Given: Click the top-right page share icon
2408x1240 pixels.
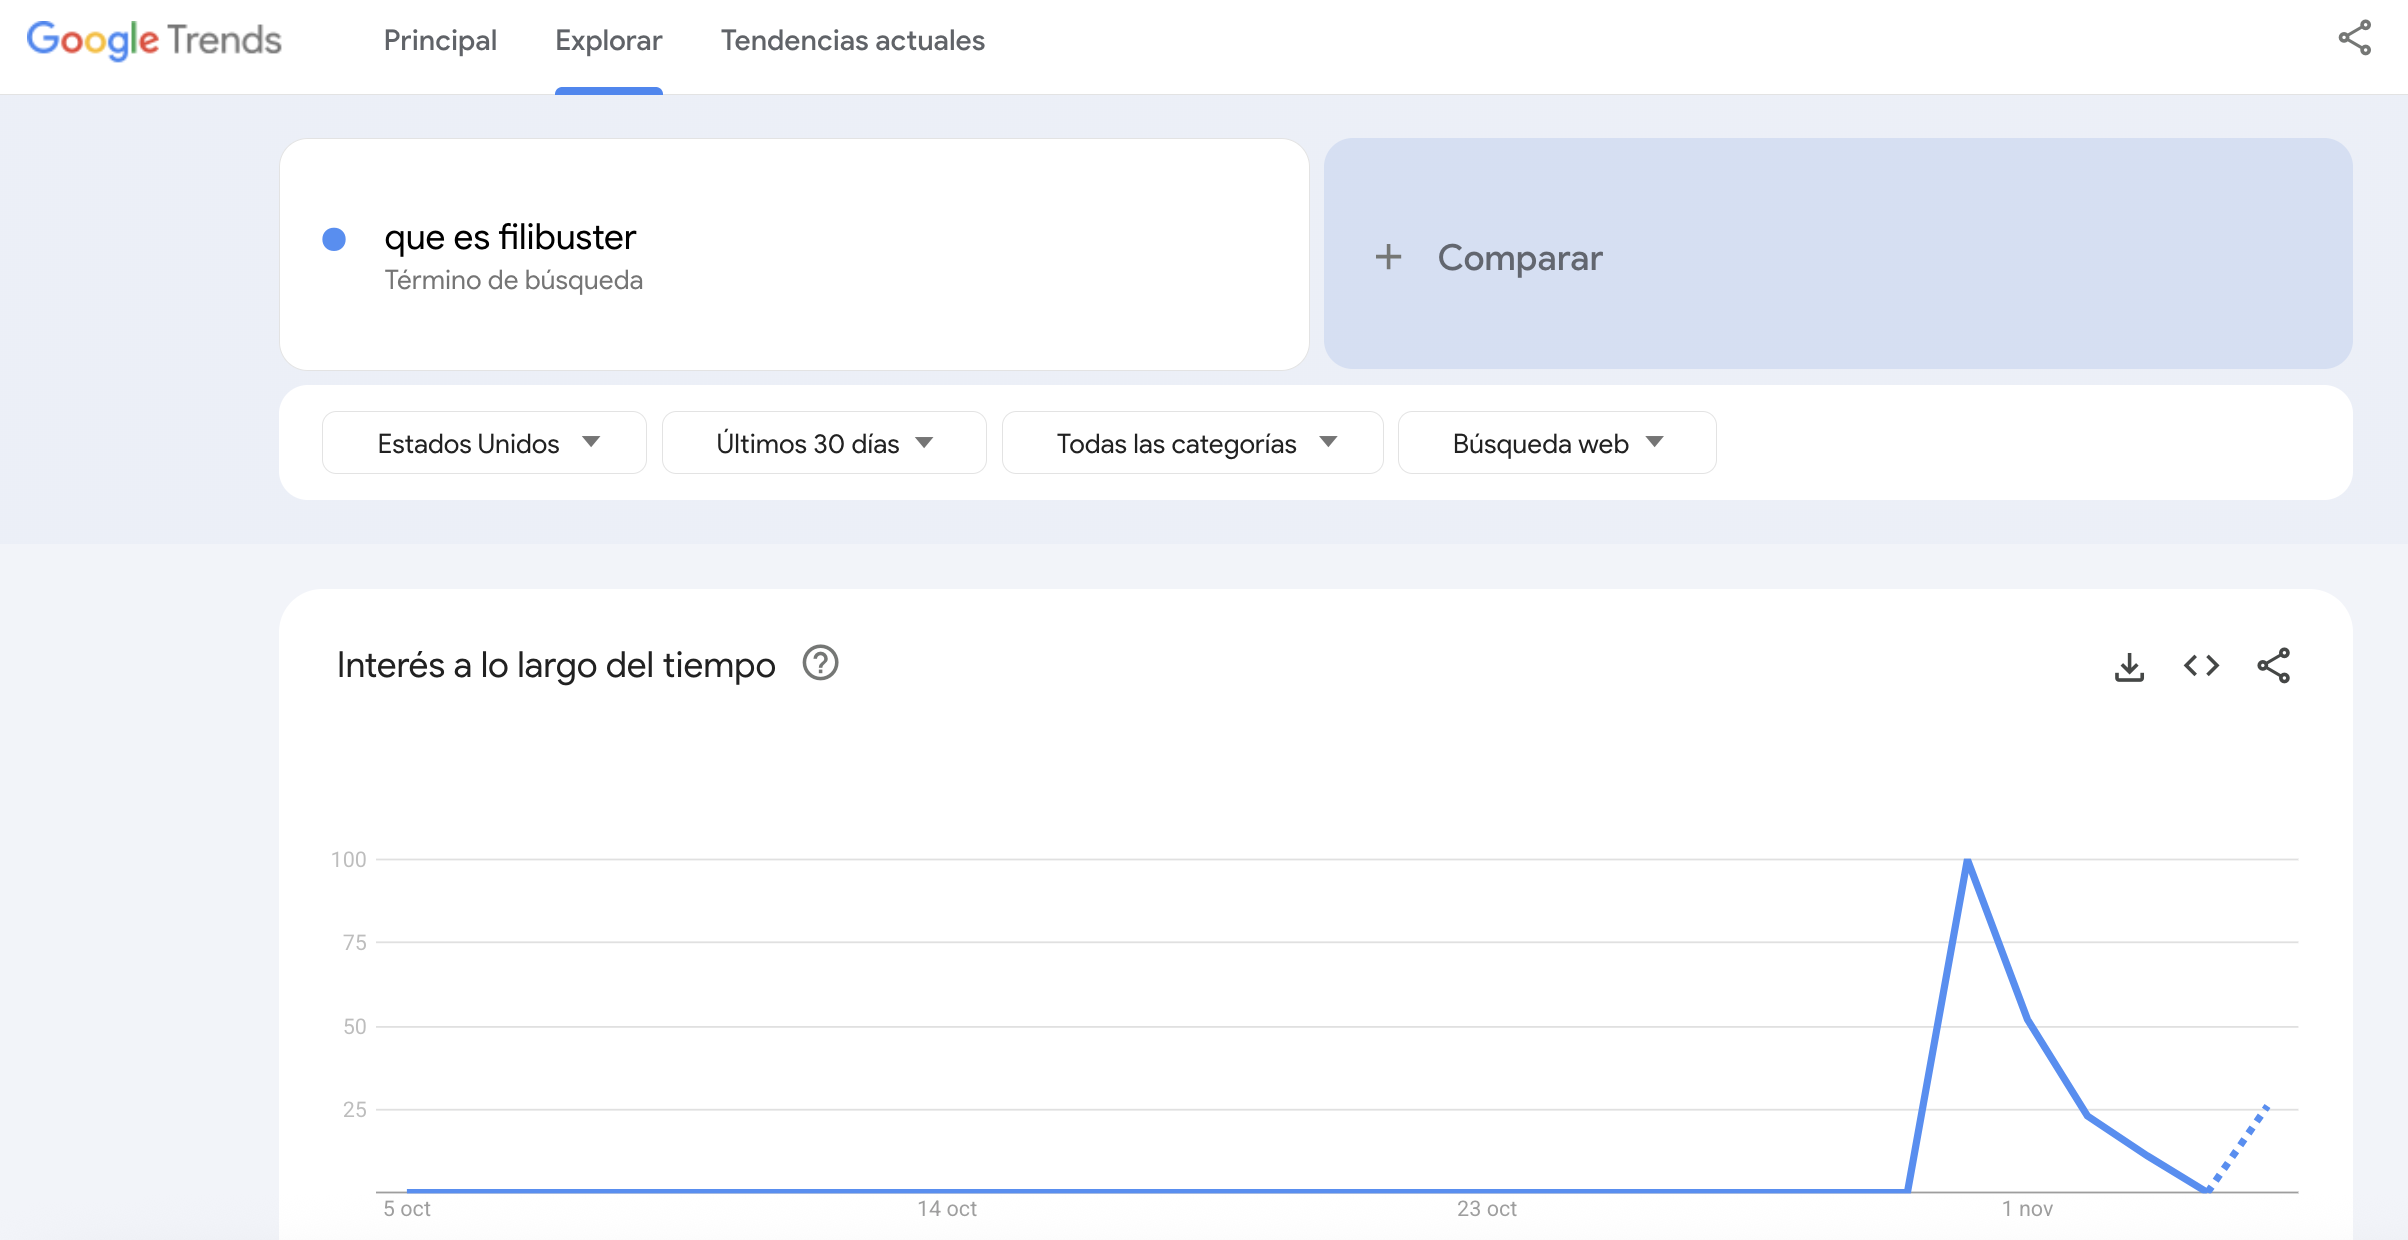Looking at the screenshot, I should [x=2354, y=39].
